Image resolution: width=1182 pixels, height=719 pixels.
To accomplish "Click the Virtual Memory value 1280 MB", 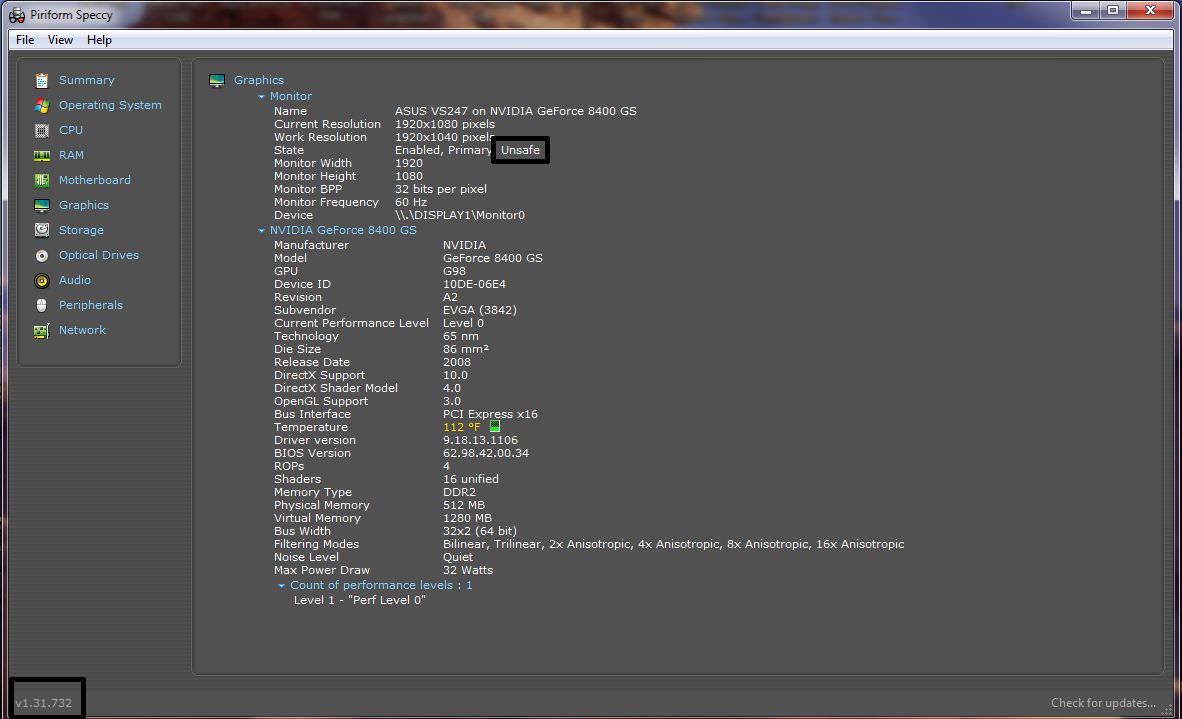I will (467, 518).
